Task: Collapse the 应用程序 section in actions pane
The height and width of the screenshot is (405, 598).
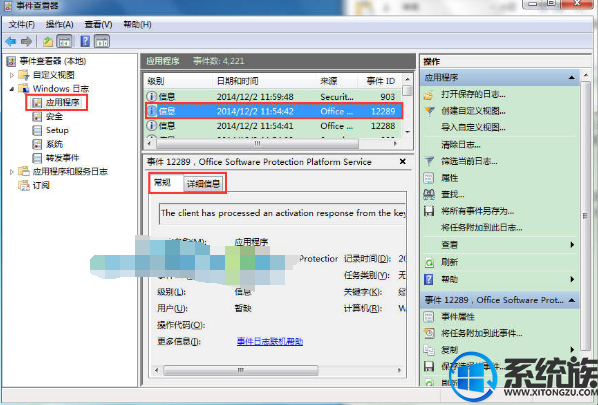Action: tap(571, 78)
